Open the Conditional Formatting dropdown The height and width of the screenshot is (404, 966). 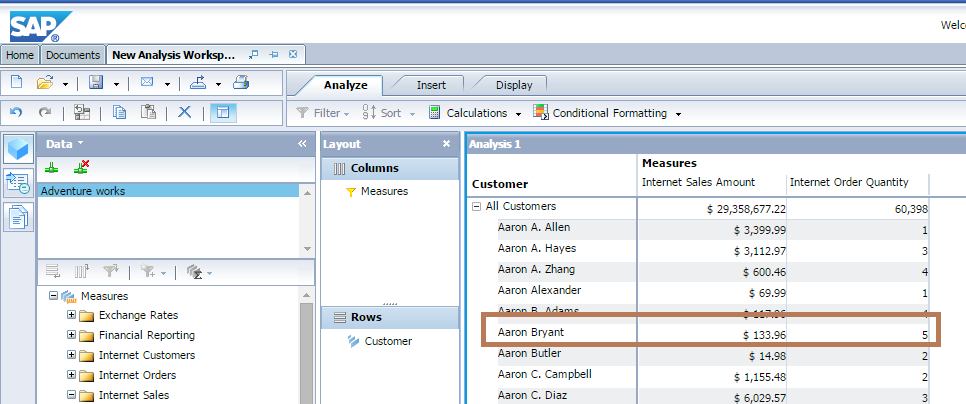point(606,113)
